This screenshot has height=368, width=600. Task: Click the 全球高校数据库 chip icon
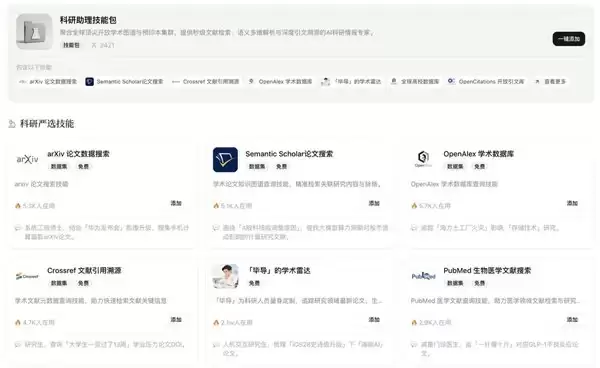393,81
